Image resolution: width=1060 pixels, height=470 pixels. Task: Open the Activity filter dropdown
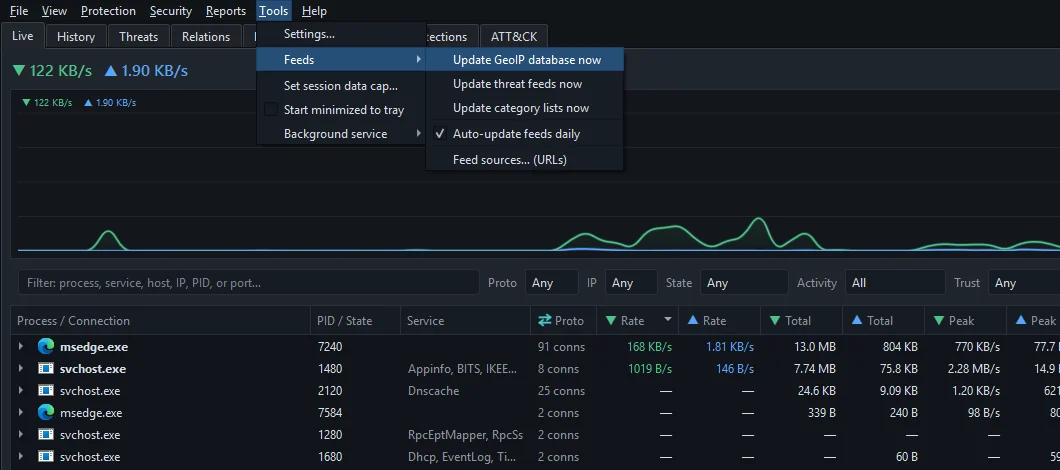(x=894, y=283)
